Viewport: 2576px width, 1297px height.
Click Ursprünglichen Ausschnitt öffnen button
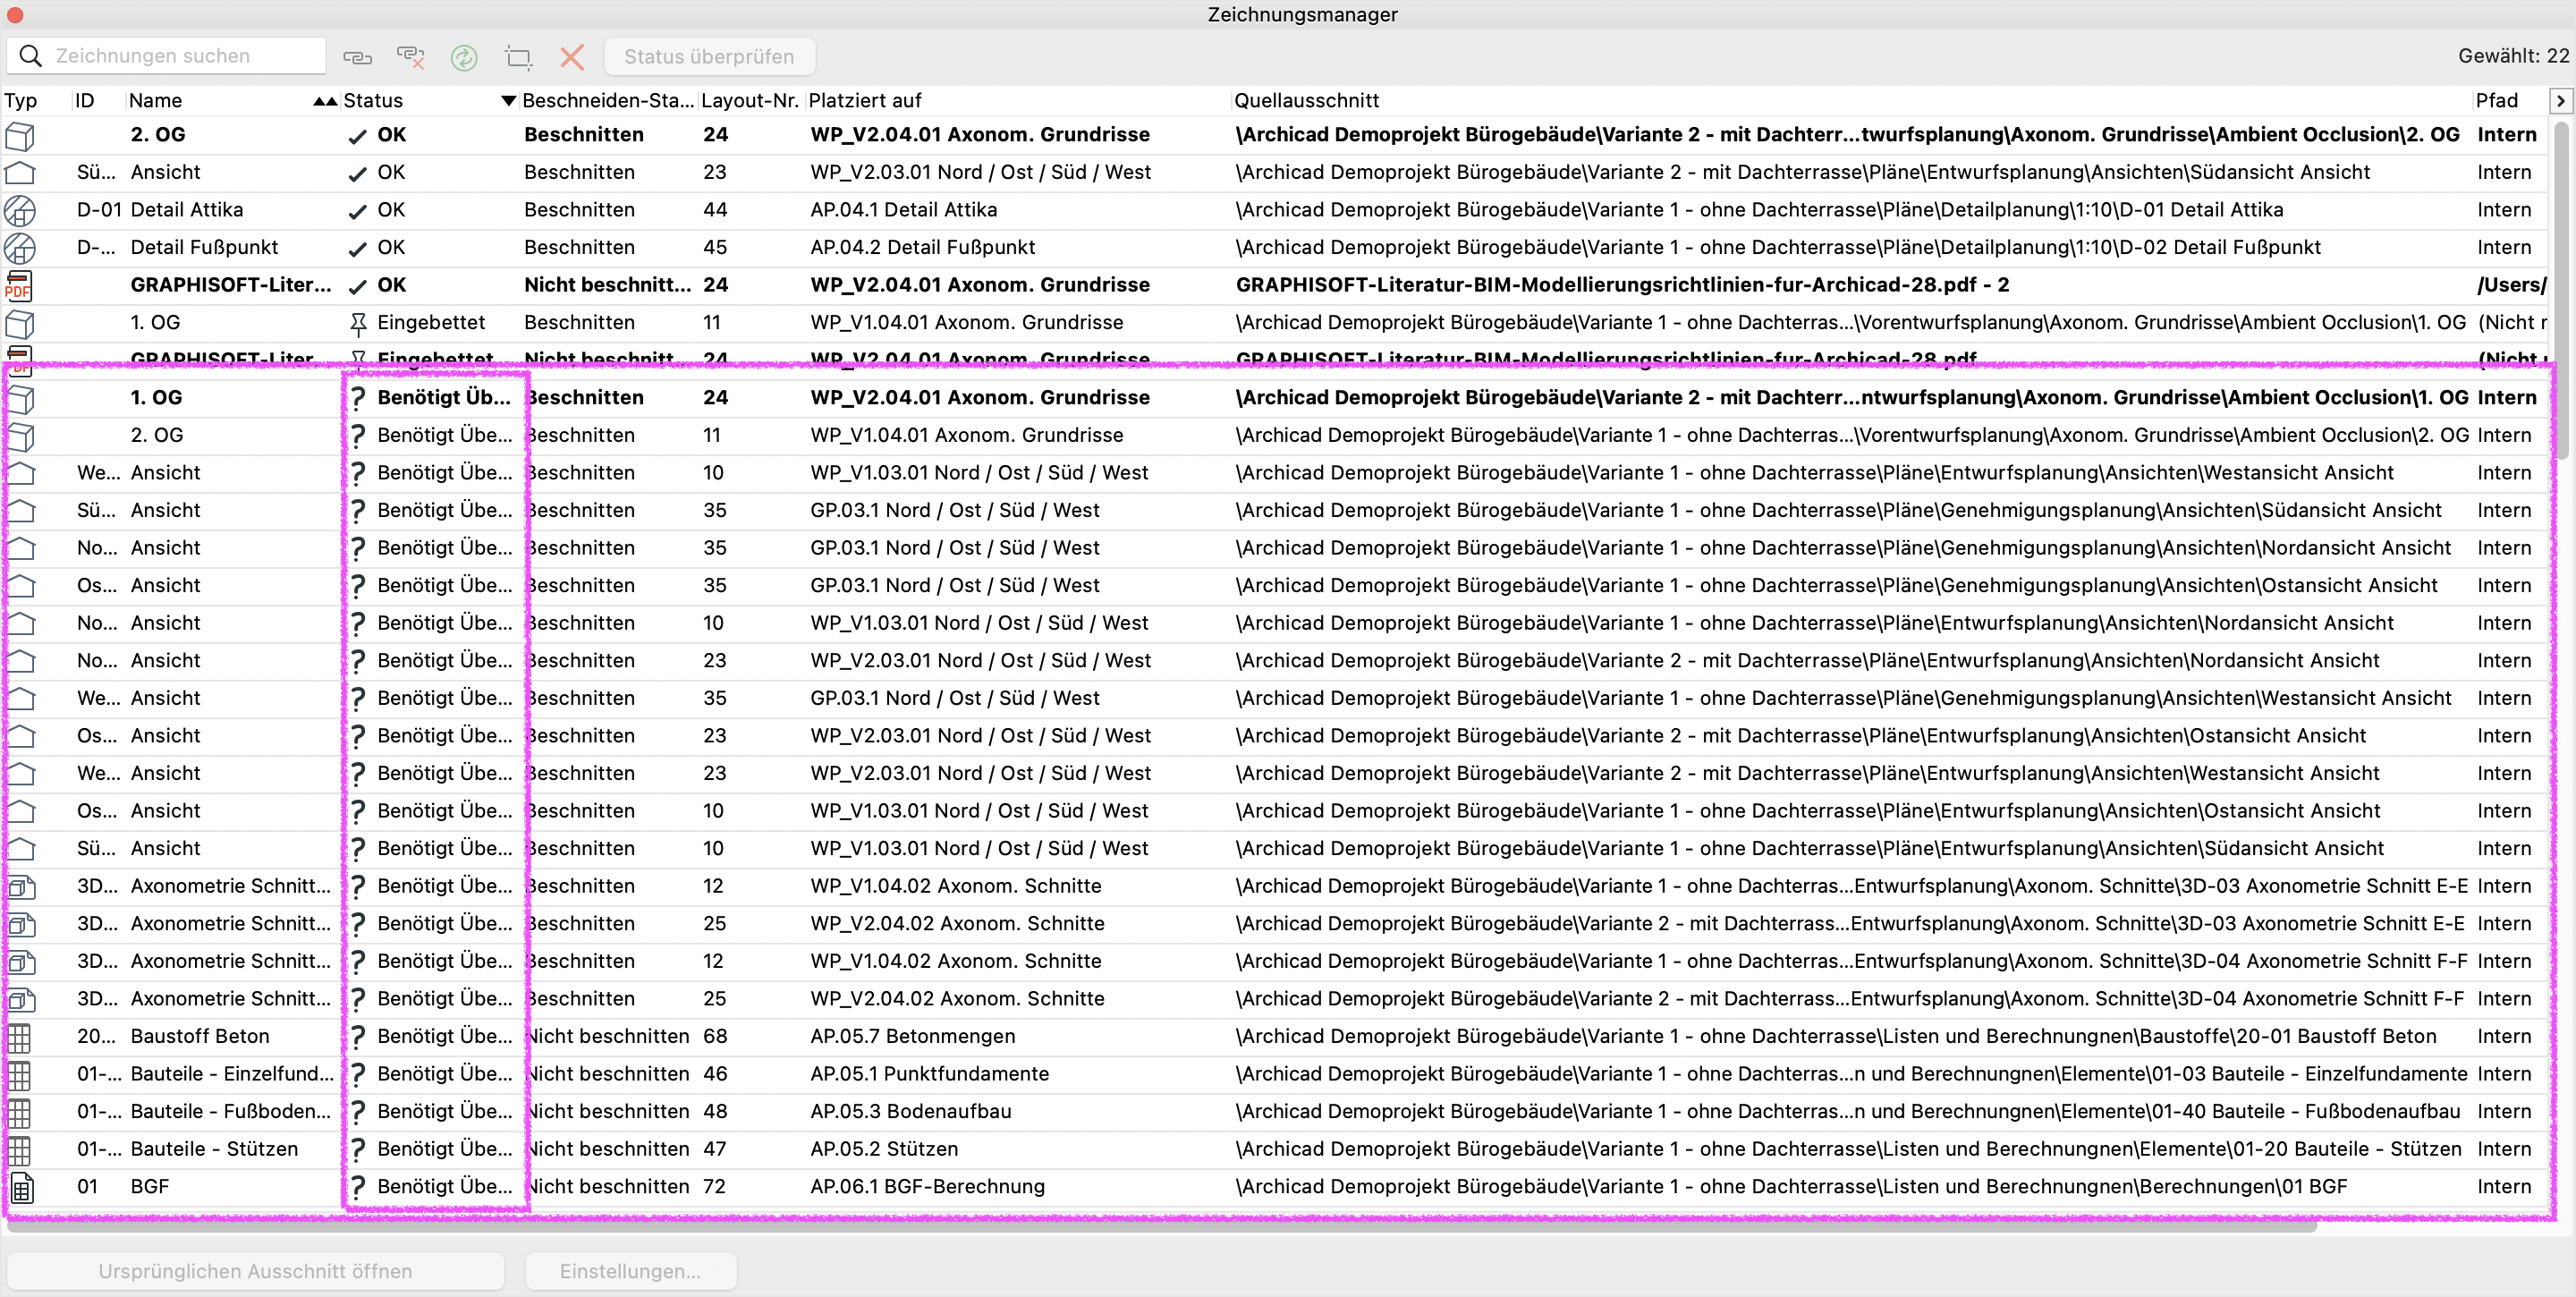pyautogui.click(x=255, y=1271)
